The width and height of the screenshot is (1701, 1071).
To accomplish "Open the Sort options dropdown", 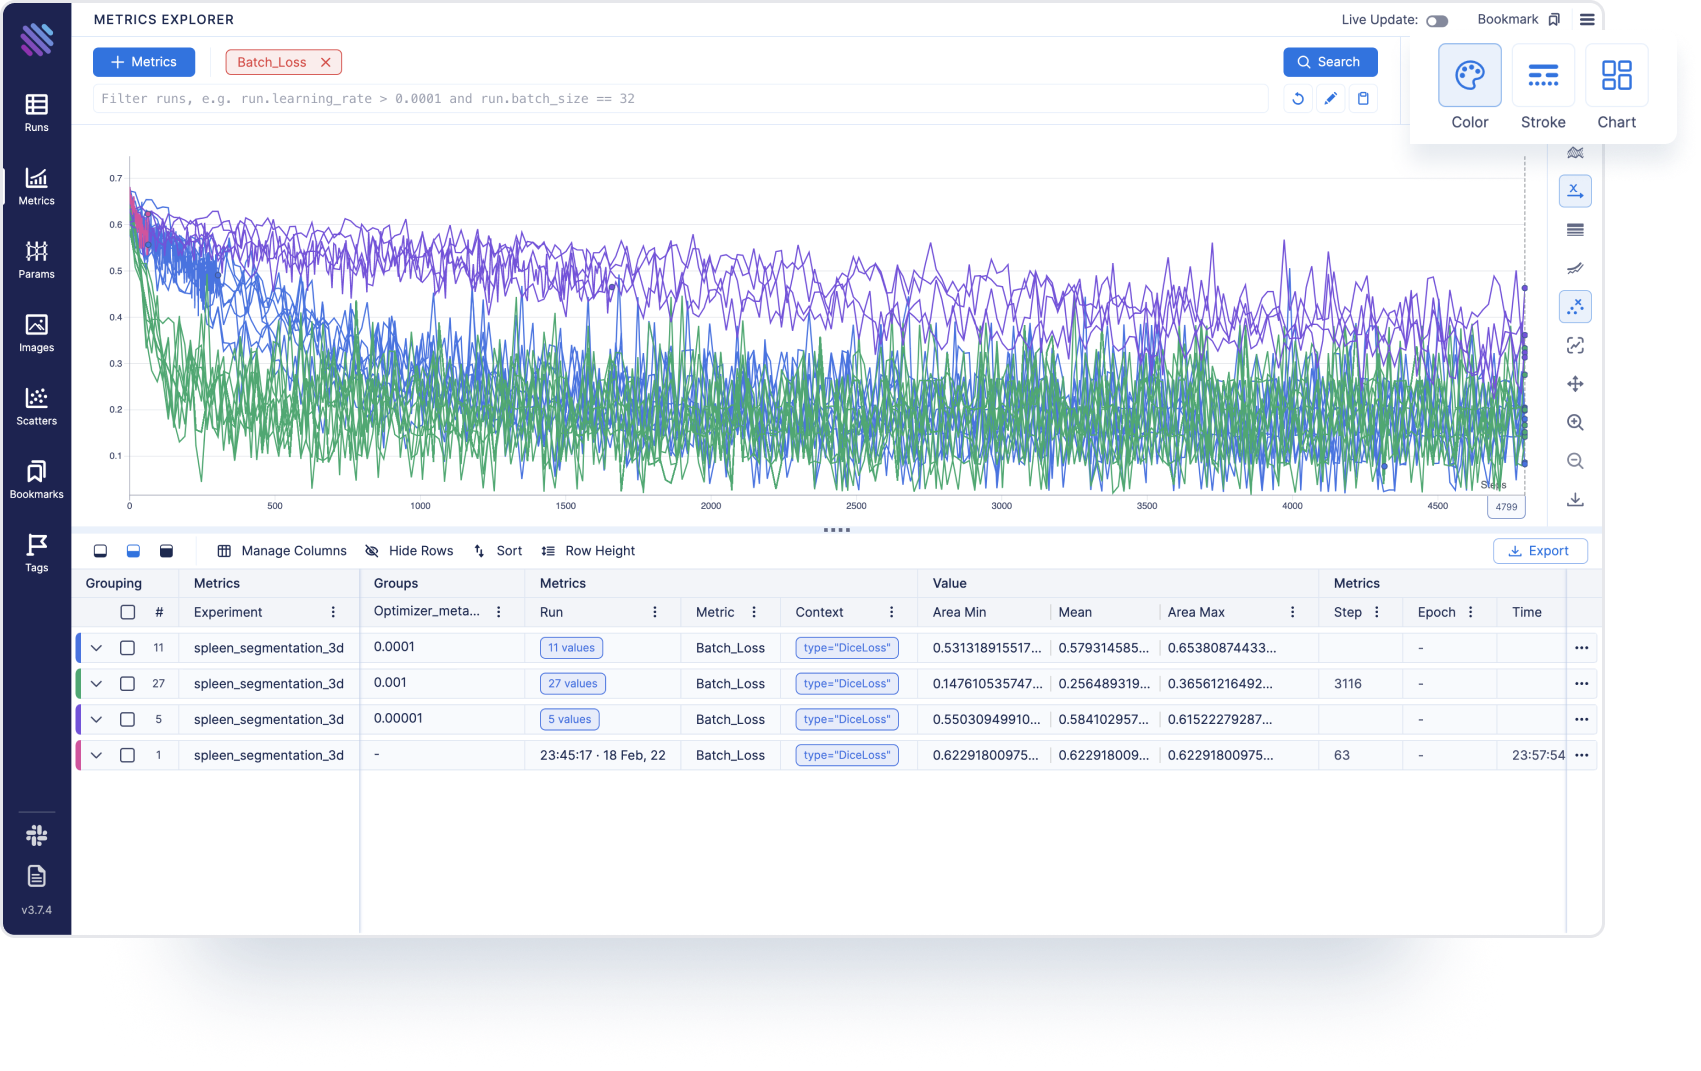I will [498, 551].
